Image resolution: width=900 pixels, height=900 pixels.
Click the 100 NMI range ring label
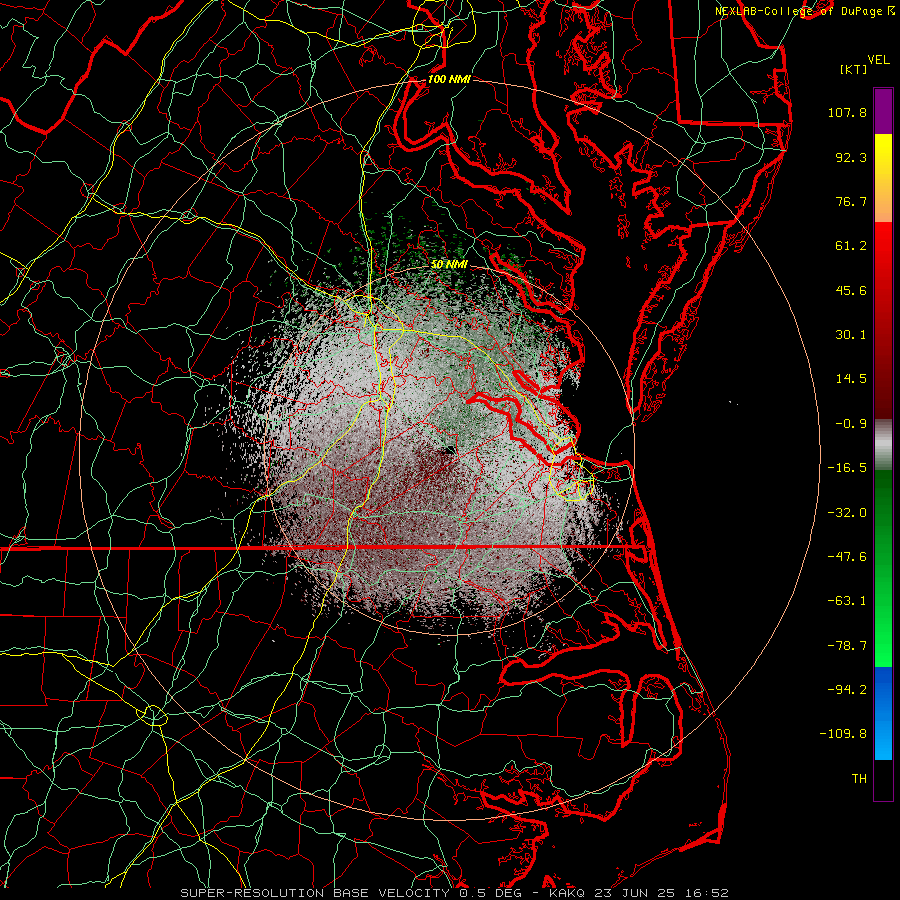pos(449,79)
